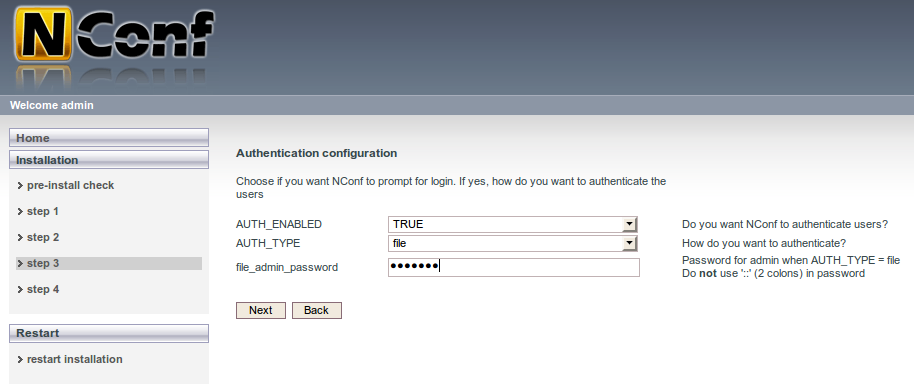Select the AUTH_TYPE combo box showing file
Screen dimensions: 914x392
tap(513, 243)
